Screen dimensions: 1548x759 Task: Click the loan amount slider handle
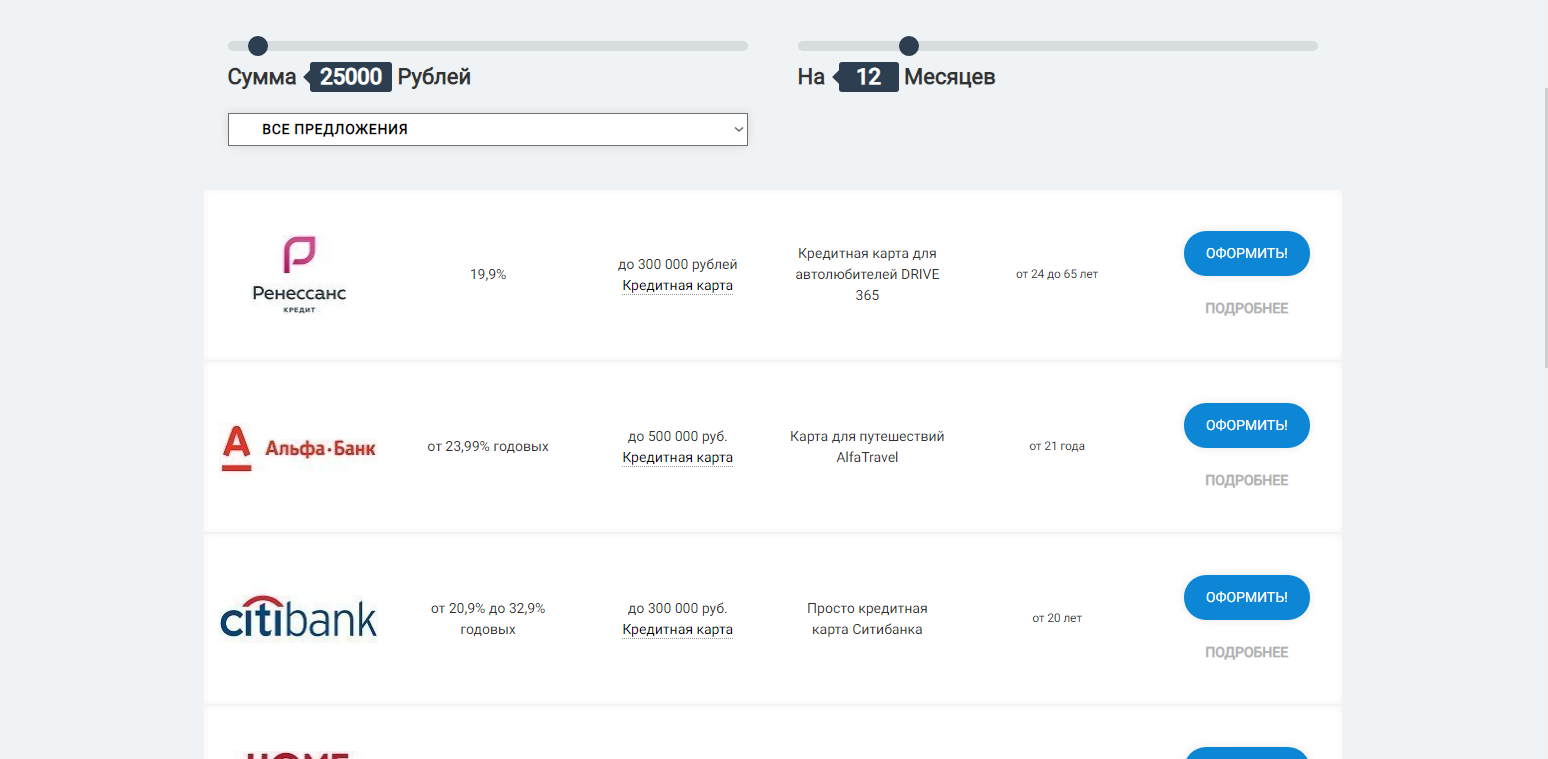pyautogui.click(x=258, y=46)
